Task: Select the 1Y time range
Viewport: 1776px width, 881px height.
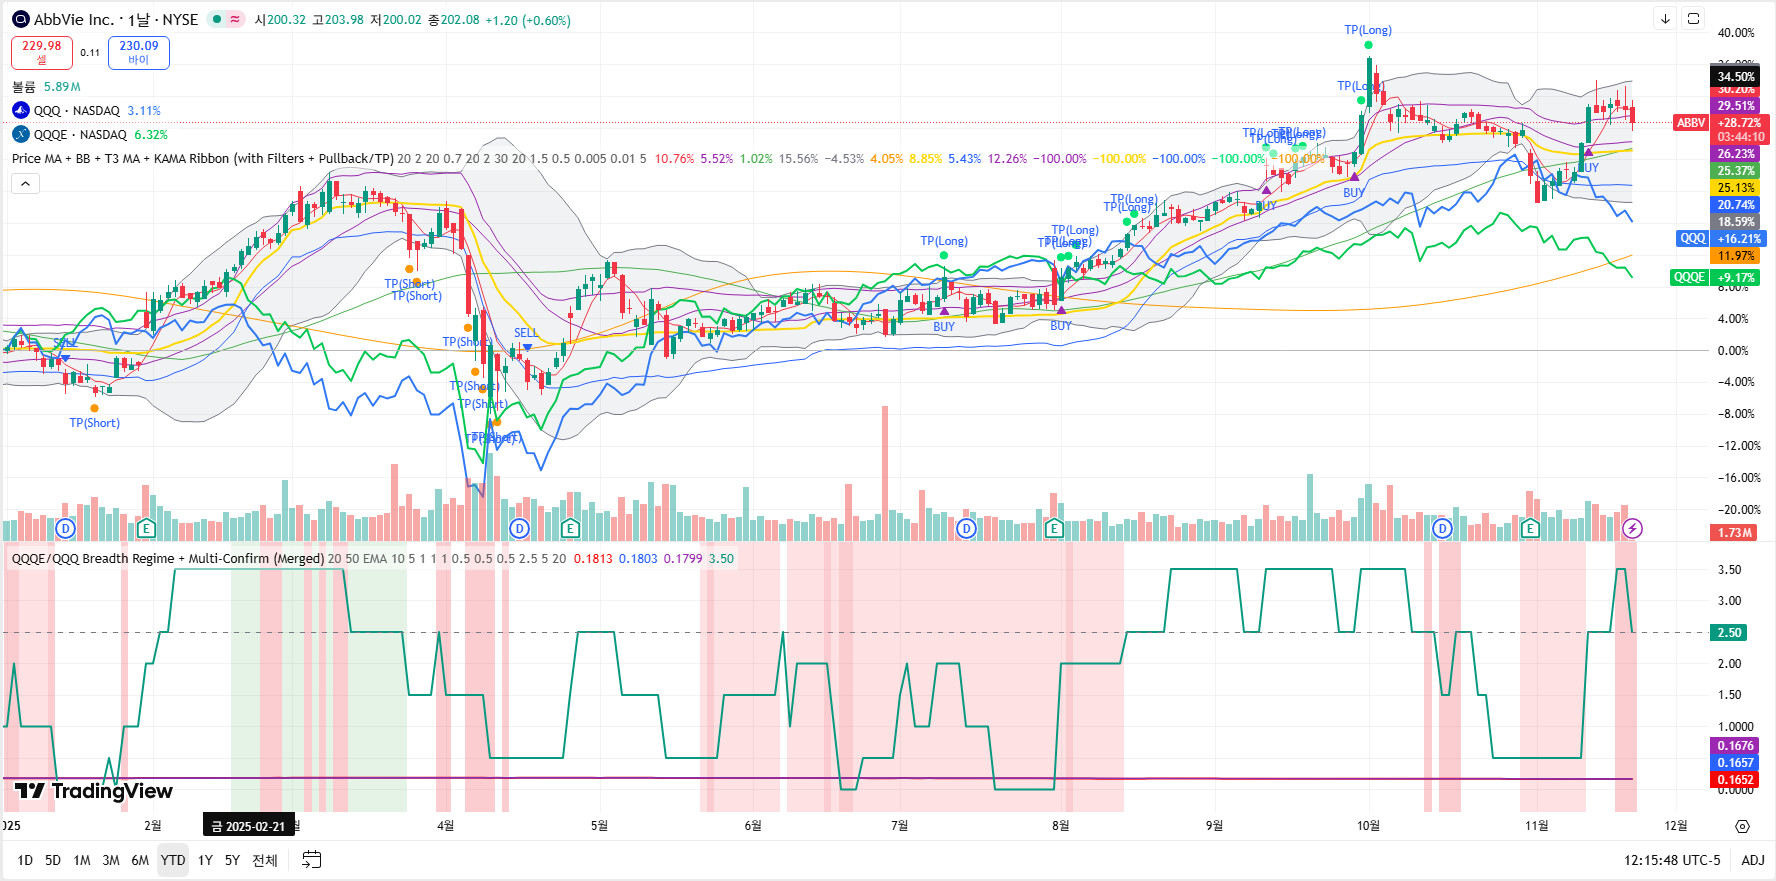Action: click(x=205, y=860)
